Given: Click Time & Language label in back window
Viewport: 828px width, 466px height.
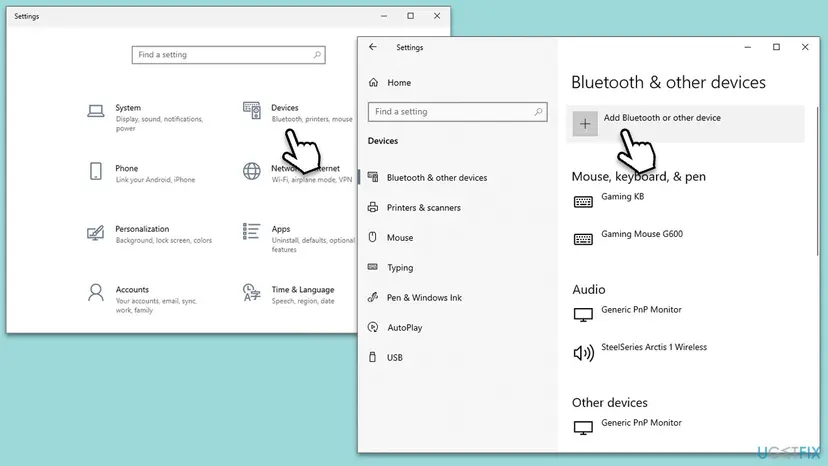Looking at the screenshot, I should coord(303,290).
